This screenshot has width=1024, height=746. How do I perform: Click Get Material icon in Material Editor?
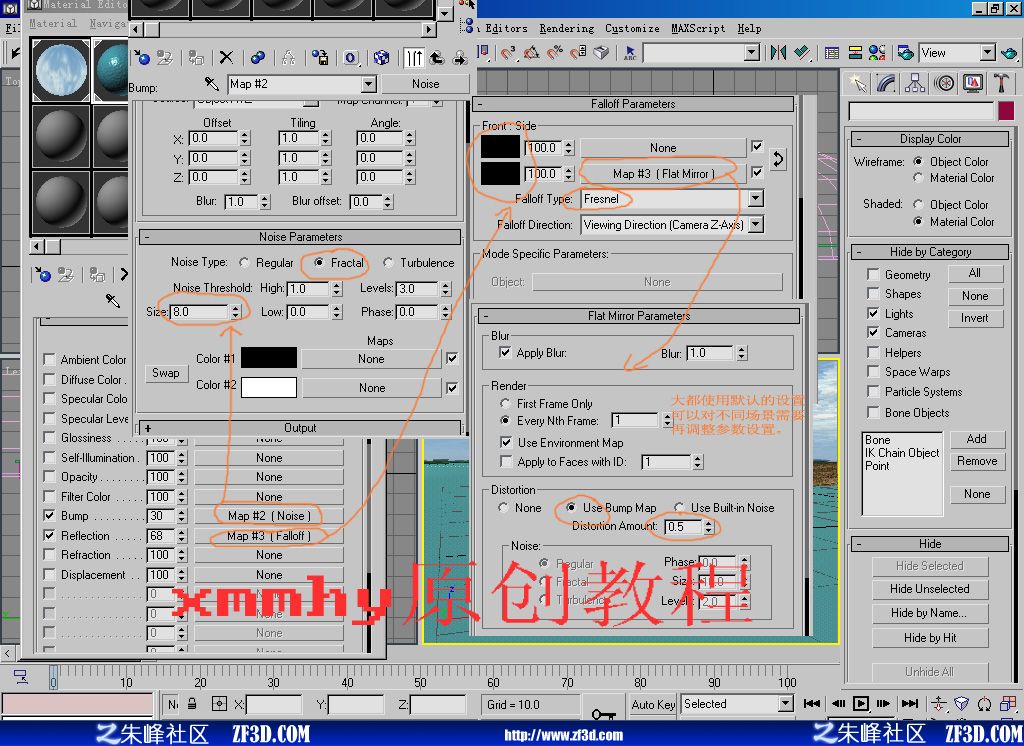point(142,57)
